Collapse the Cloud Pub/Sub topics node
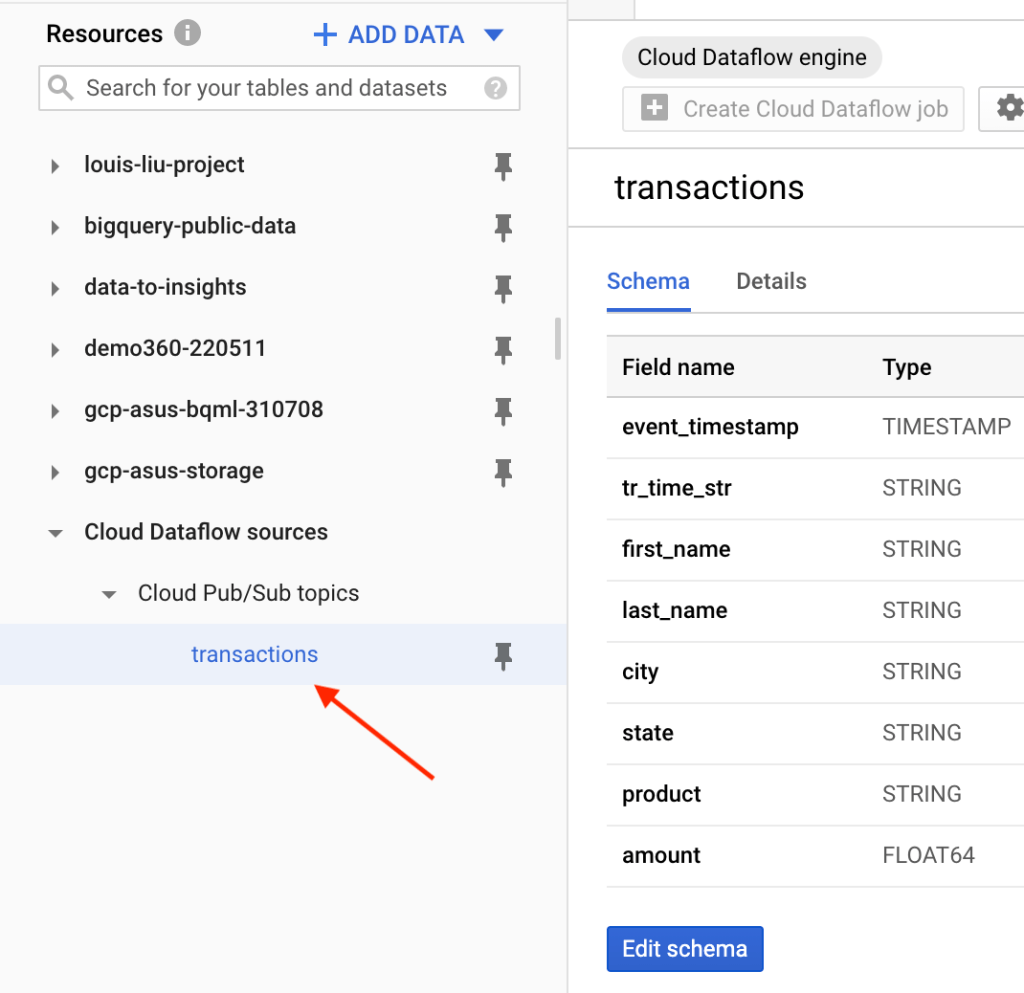The width and height of the screenshot is (1024, 993). (x=109, y=594)
